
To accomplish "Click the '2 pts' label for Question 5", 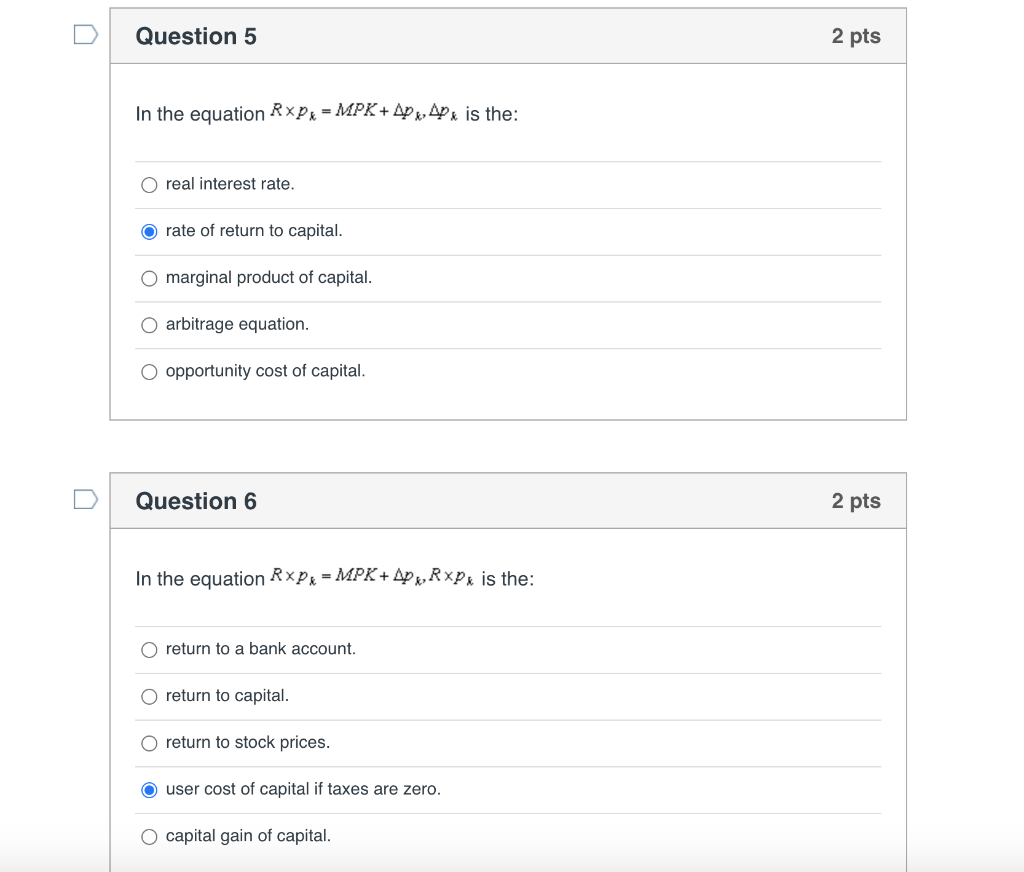I will coord(856,36).
